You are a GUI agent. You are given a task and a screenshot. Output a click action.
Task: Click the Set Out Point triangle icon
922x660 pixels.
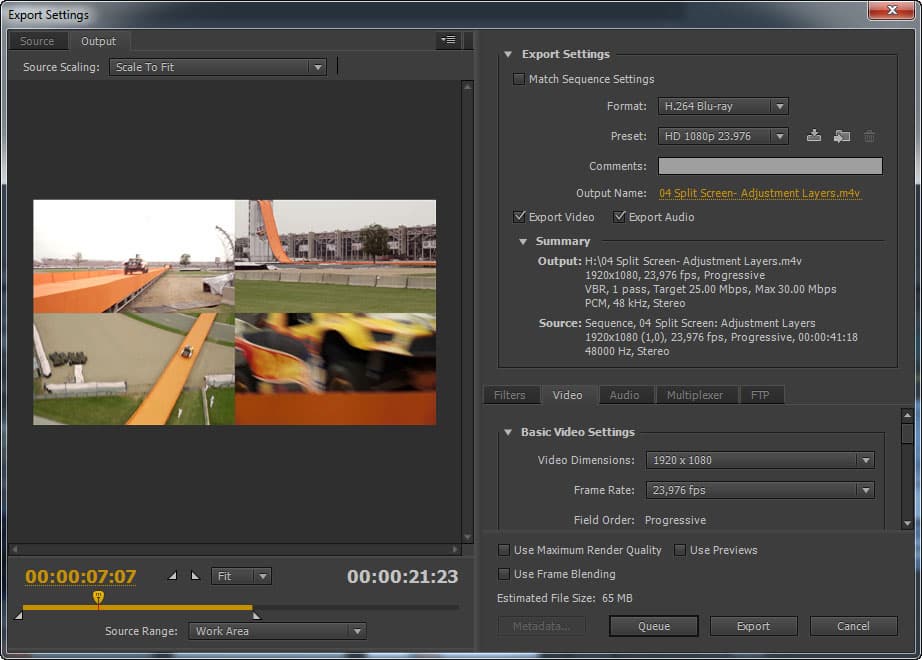195,576
